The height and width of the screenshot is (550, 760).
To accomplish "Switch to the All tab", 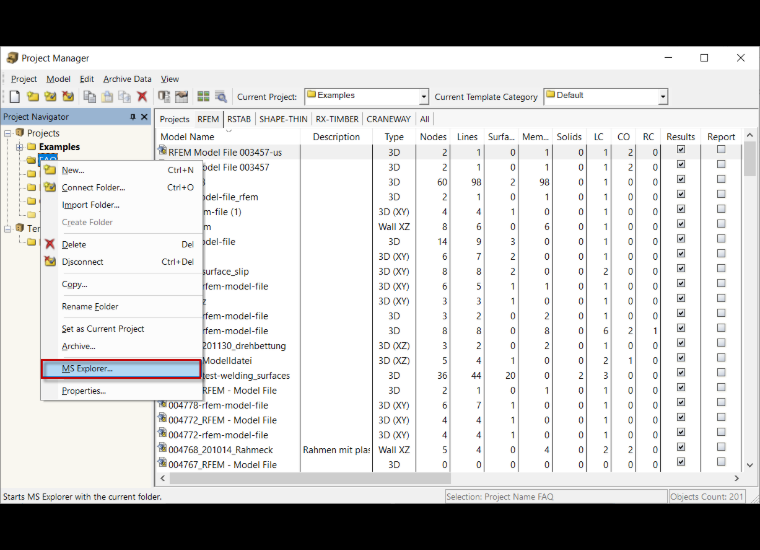I will pyautogui.click(x=425, y=119).
